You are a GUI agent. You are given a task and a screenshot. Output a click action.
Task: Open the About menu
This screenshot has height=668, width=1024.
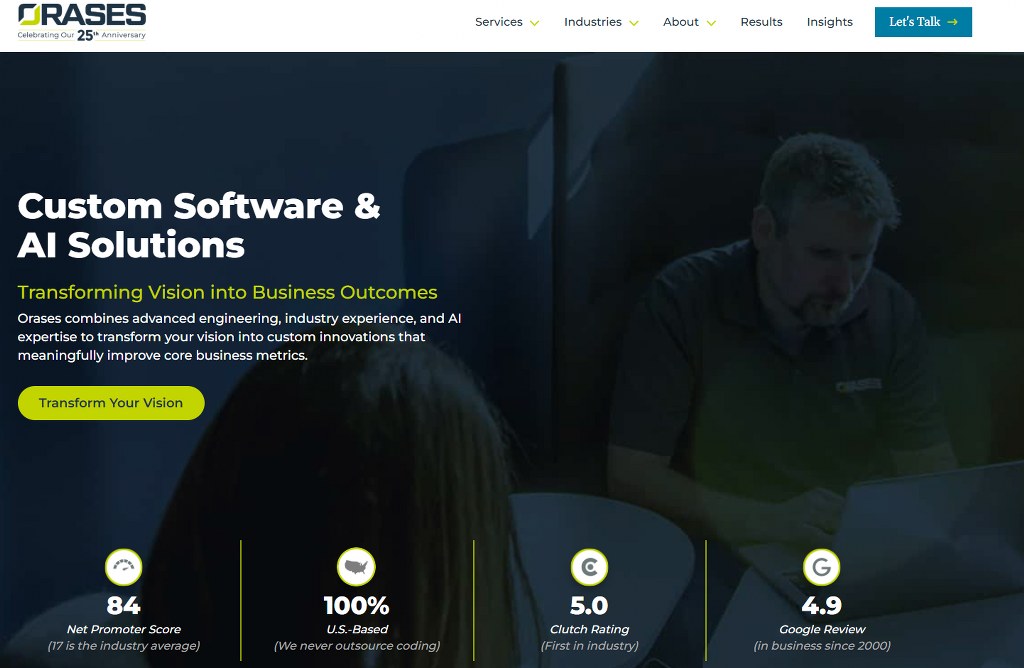point(680,22)
